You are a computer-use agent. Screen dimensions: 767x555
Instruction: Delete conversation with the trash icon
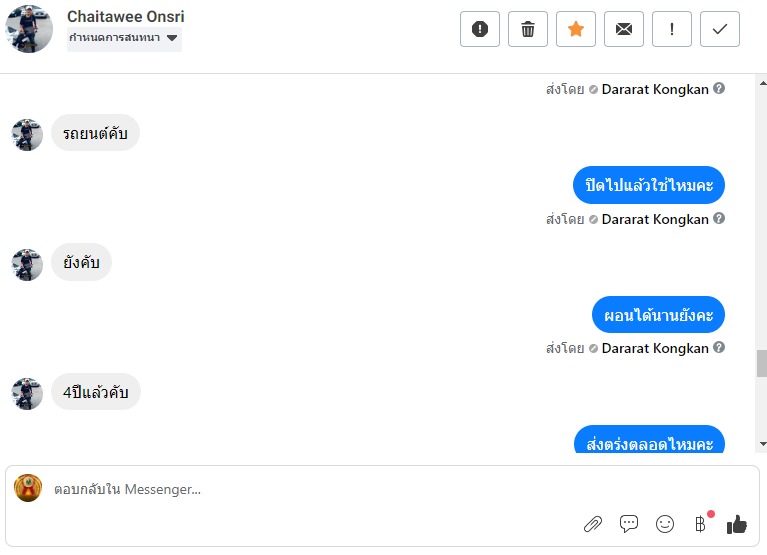(x=527, y=29)
